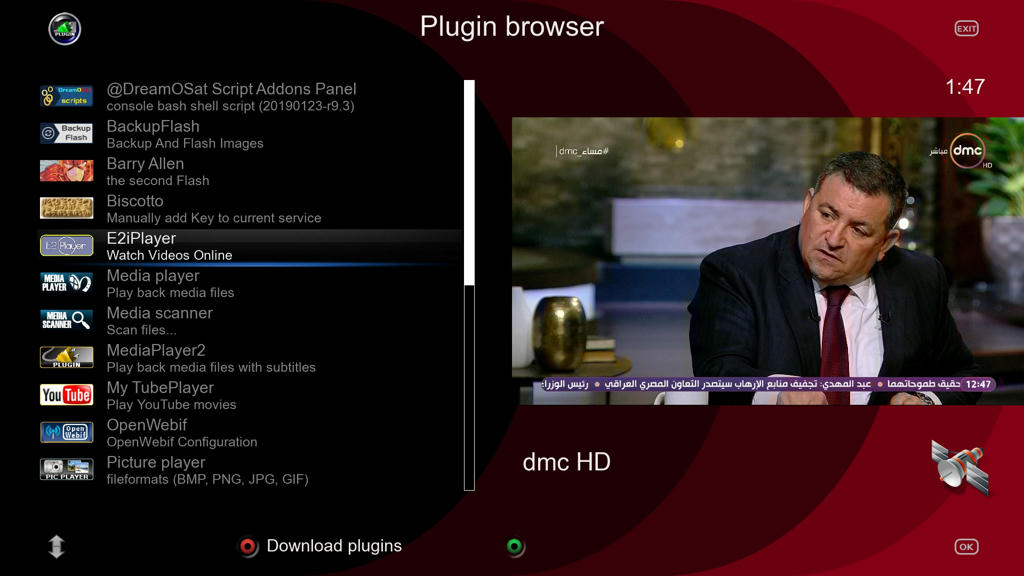Click the Barry Allen plugin icon
The height and width of the screenshot is (576, 1024).
pos(67,170)
